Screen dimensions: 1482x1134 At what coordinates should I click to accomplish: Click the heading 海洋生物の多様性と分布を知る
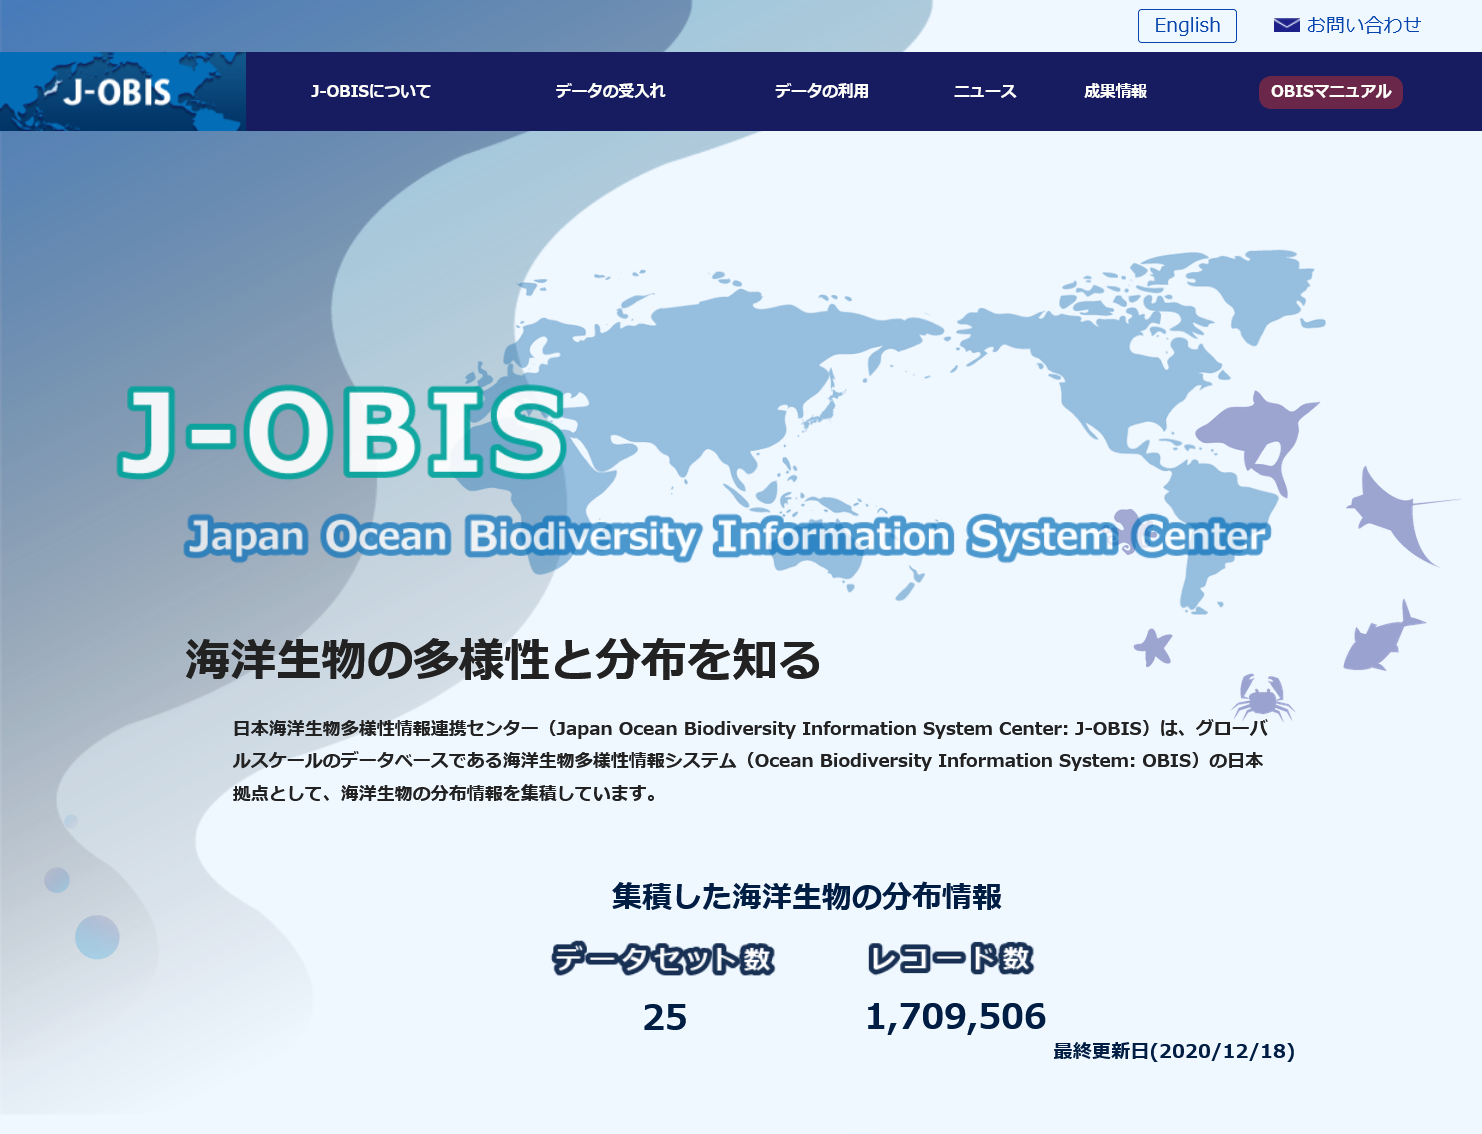coord(503,660)
